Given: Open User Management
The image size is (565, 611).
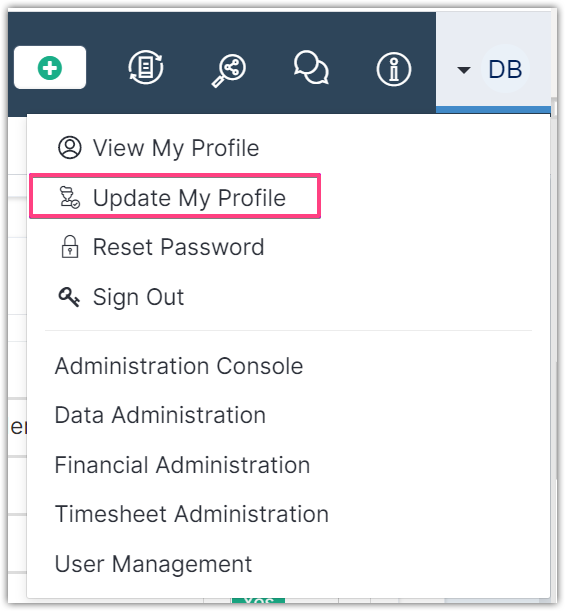Looking at the screenshot, I should 154,564.
